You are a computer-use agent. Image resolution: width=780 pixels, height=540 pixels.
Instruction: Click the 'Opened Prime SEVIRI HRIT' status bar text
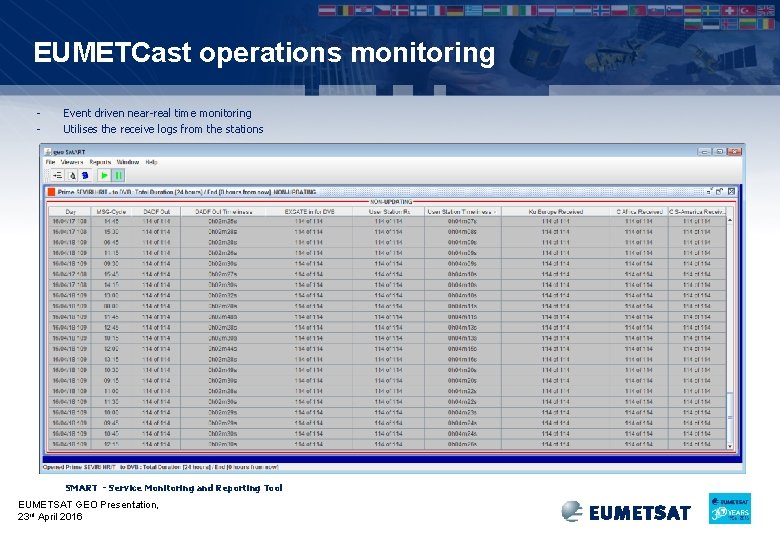point(161,467)
